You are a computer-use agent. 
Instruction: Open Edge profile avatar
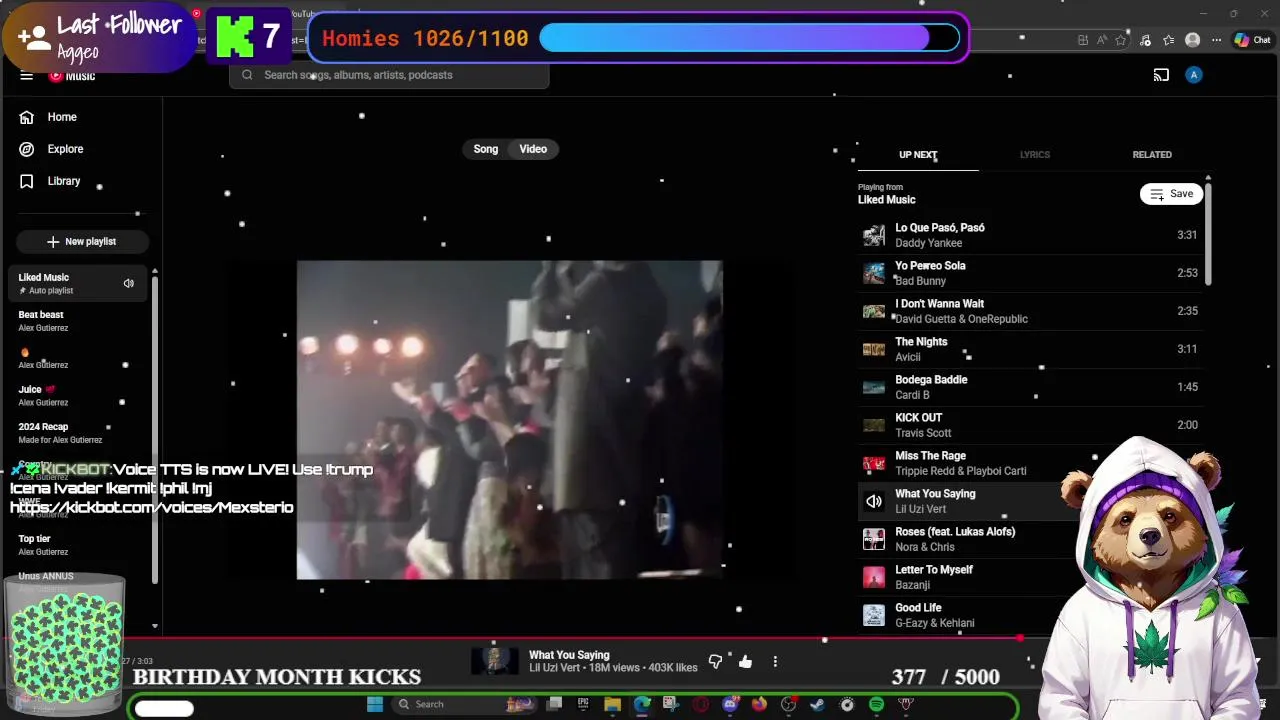point(1192,40)
